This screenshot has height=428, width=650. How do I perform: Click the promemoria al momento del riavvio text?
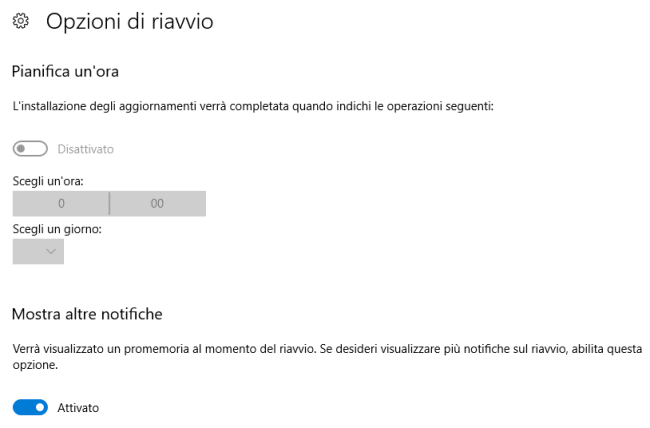pyautogui.click(x=219, y=349)
